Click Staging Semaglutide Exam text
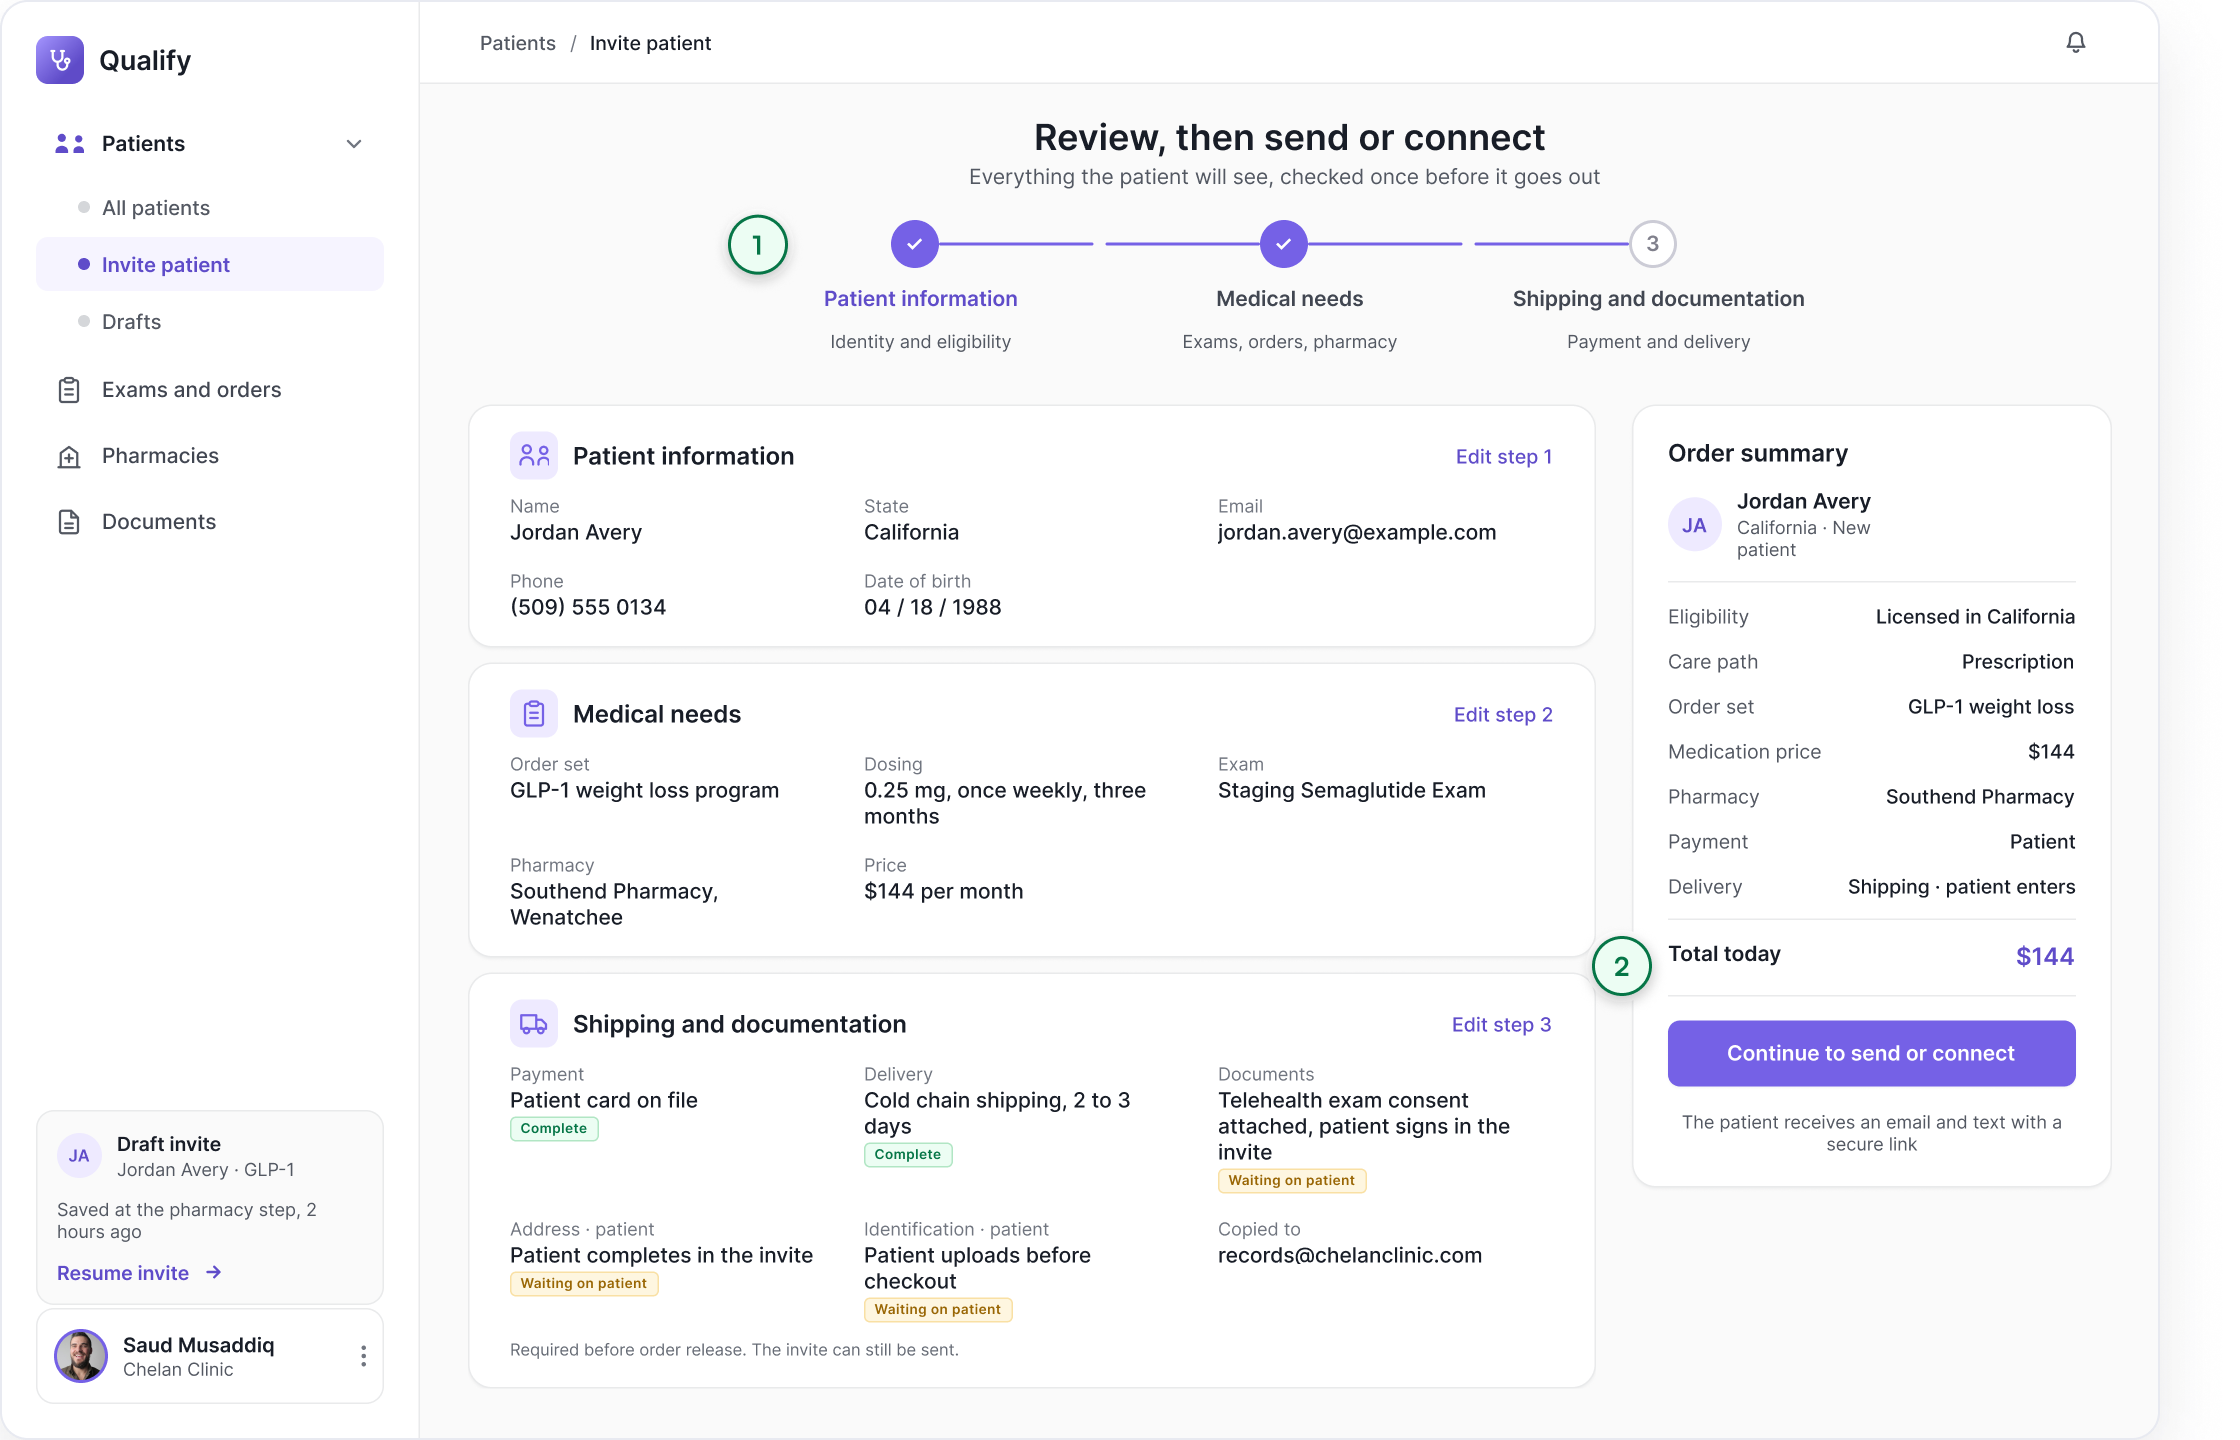Image resolution: width=2240 pixels, height=1440 pixels. (x=1352, y=791)
